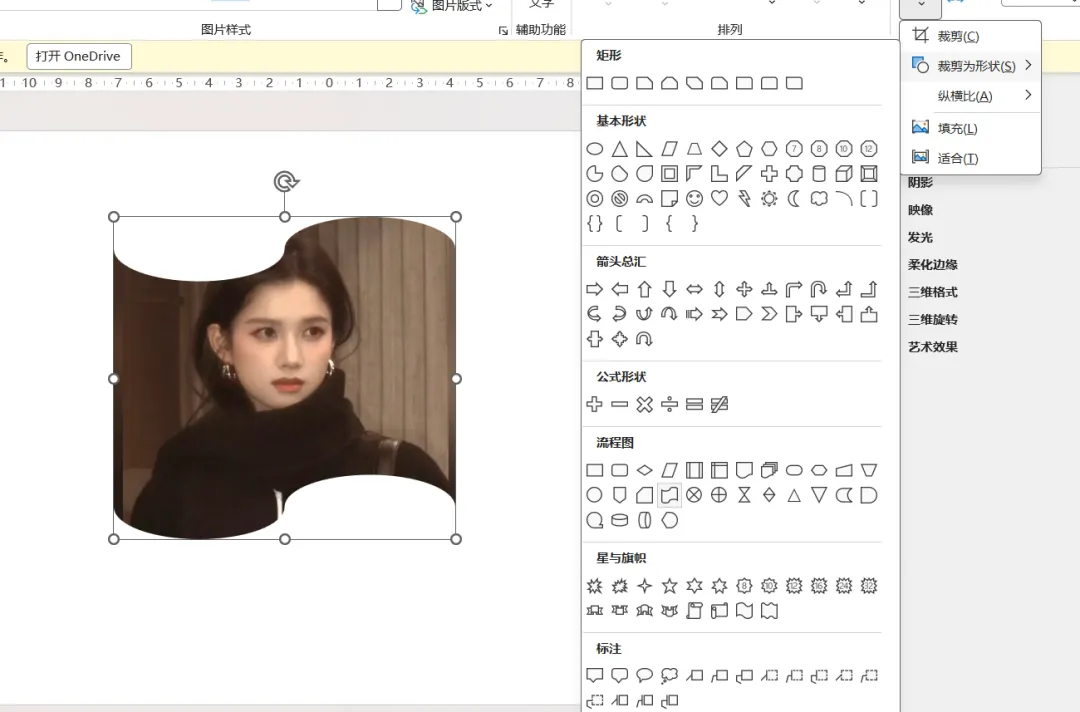Screen dimensions: 1080x712
Task: Select the Plus Sign equation shape
Action: click(x=595, y=404)
